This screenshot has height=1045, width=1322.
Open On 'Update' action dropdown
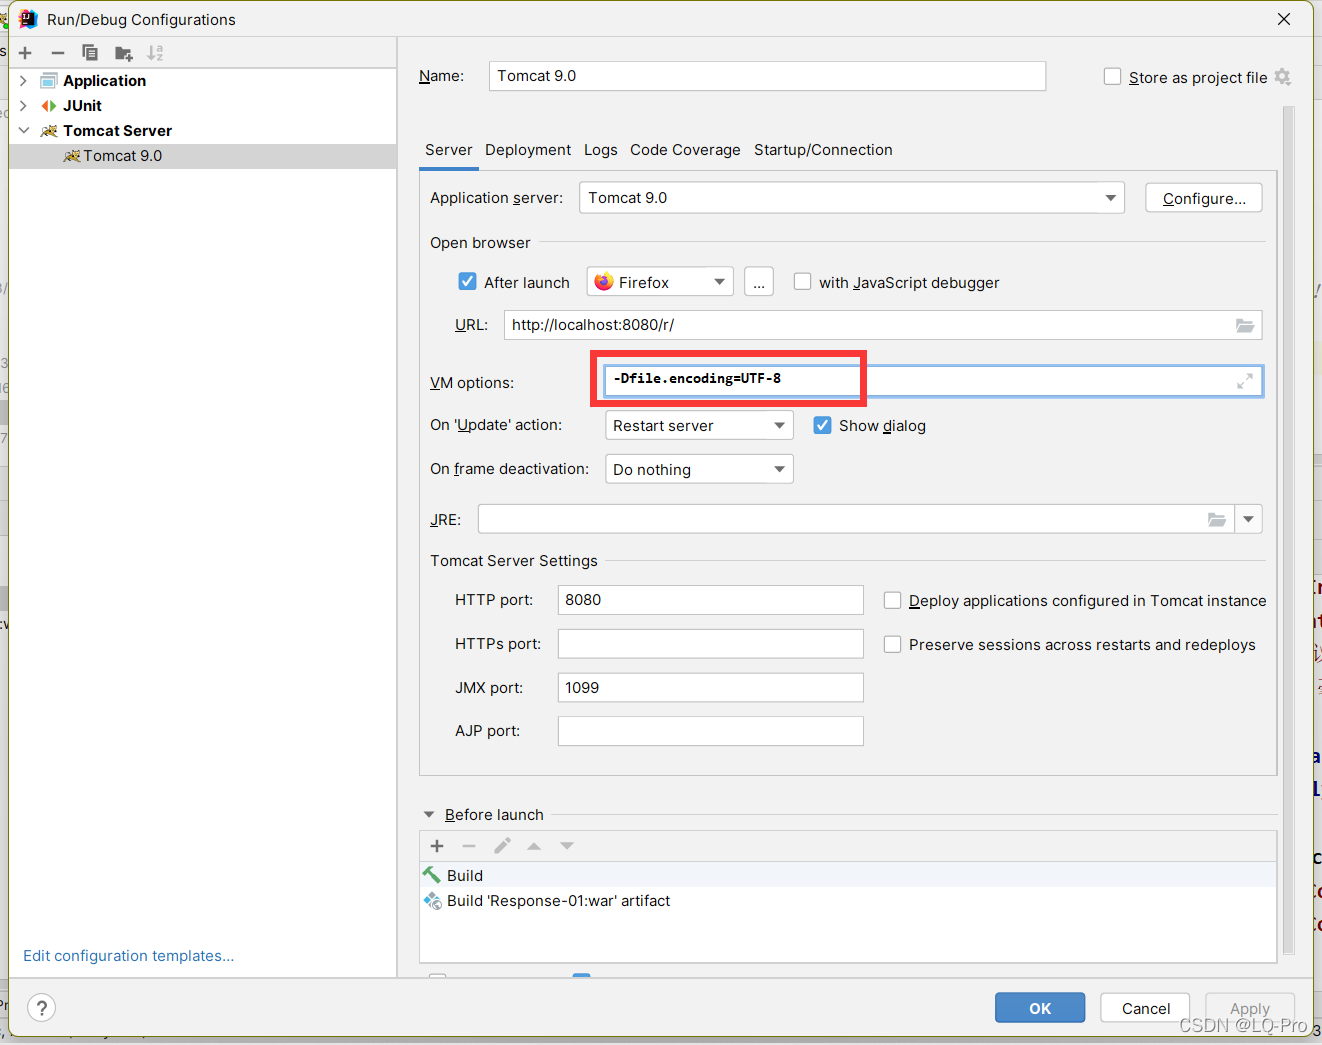pos(699,425)
